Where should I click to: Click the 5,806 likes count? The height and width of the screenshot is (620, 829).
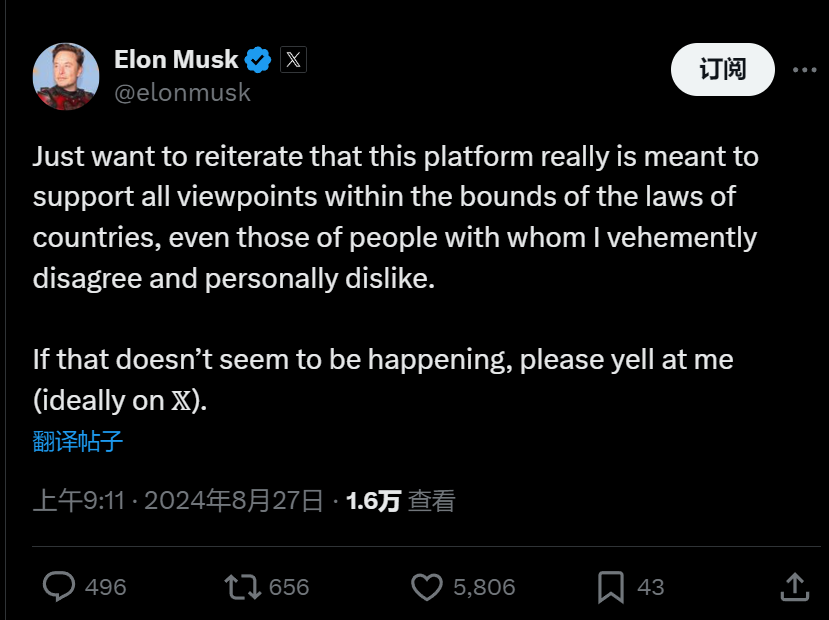[484, 587]
